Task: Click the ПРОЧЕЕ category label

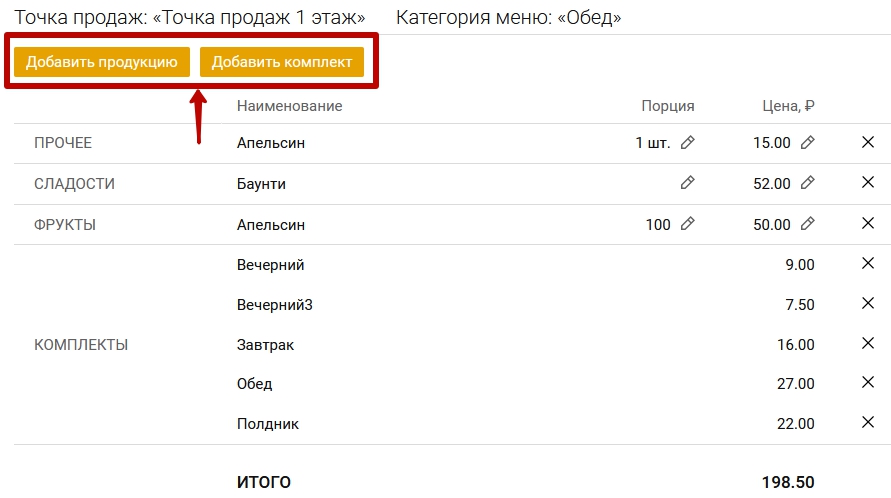Action: [63, 143]
